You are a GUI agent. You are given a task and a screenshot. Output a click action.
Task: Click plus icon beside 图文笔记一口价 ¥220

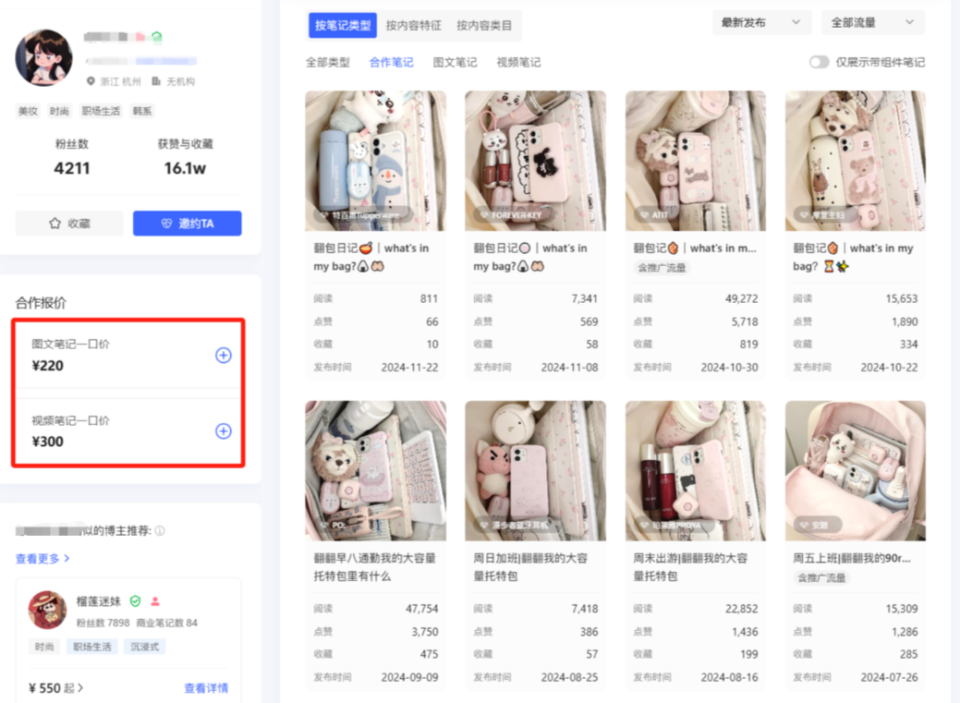[x=223, y=355]
